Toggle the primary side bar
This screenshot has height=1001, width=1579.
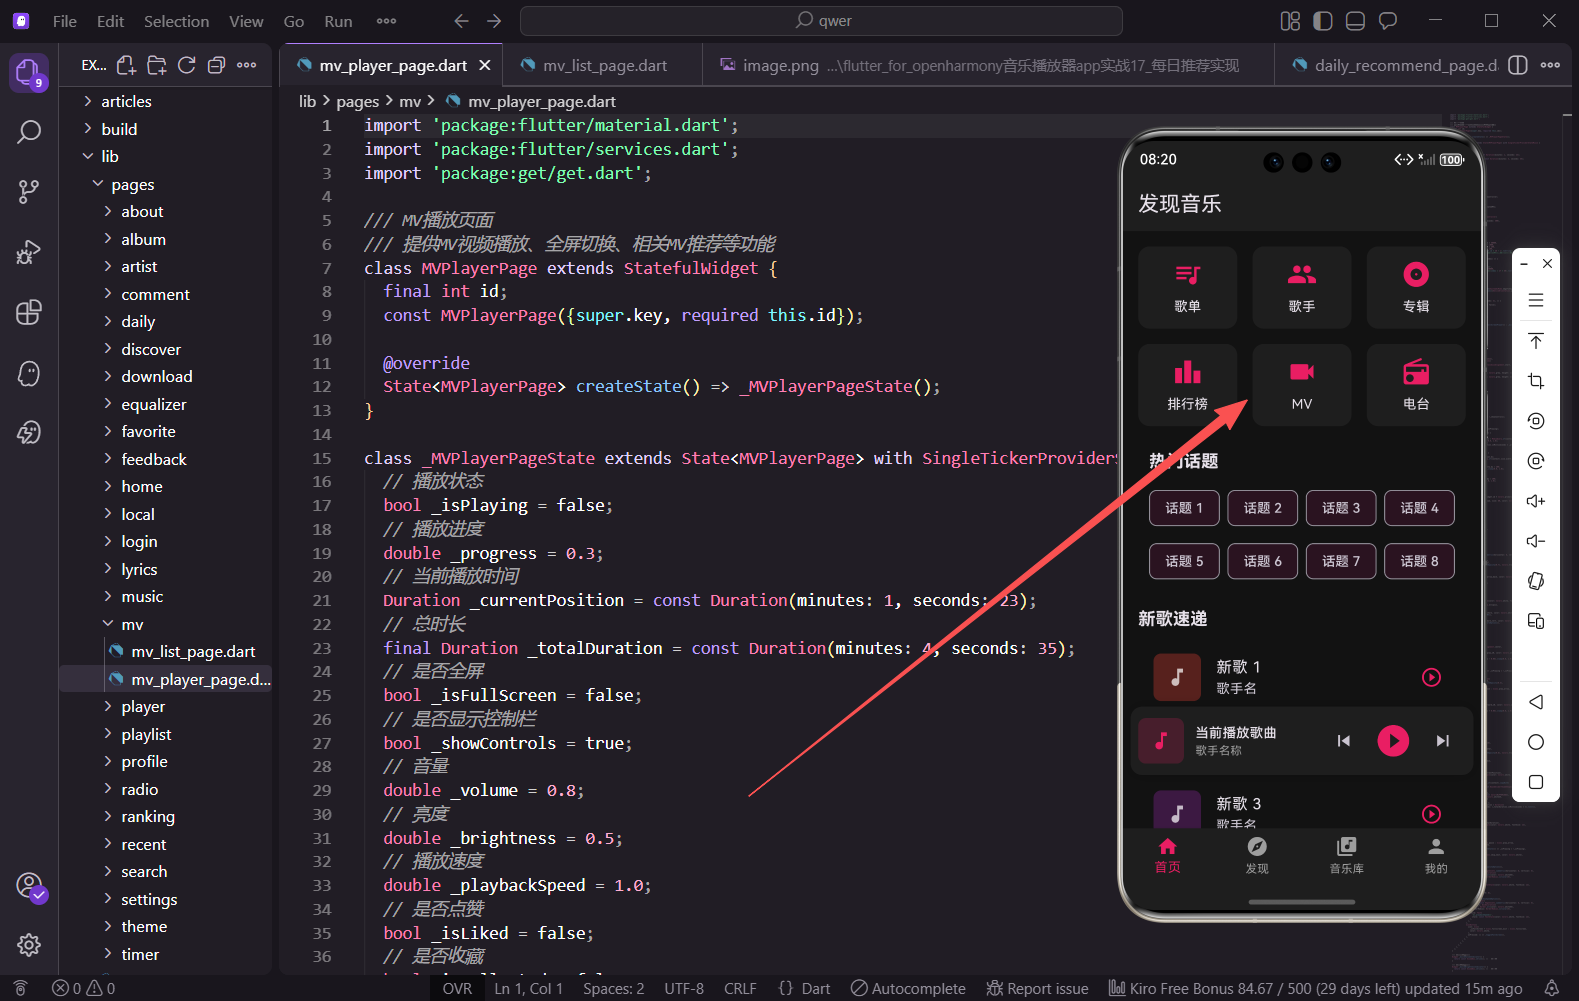pos(1323,21)
